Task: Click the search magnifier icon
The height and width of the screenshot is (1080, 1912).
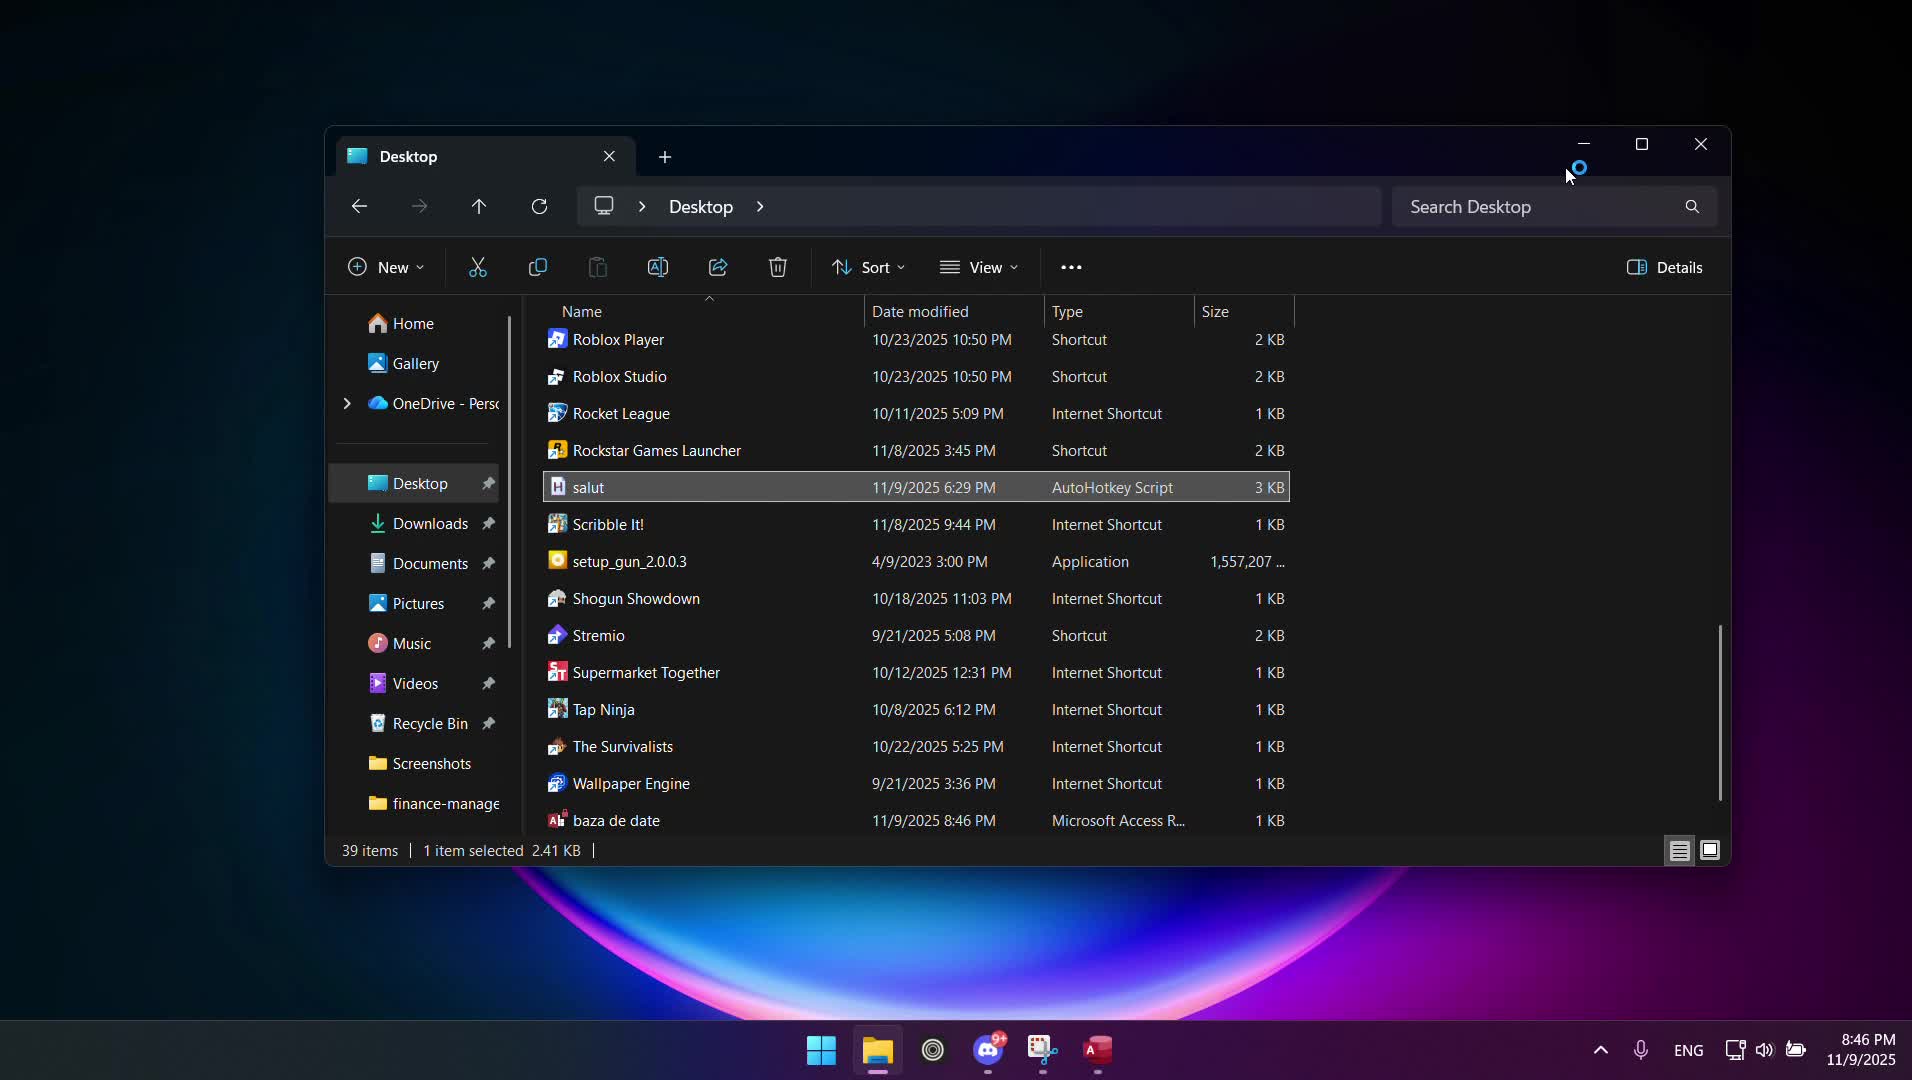Action: (1692, 207)
